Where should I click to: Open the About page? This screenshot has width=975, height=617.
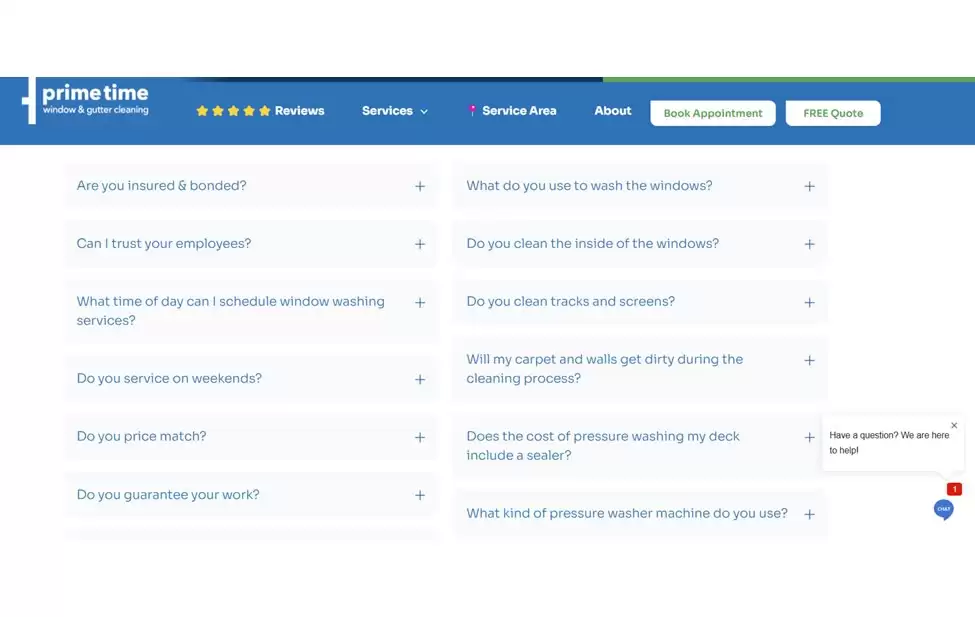pyautogui.click(x=612, y=111)
